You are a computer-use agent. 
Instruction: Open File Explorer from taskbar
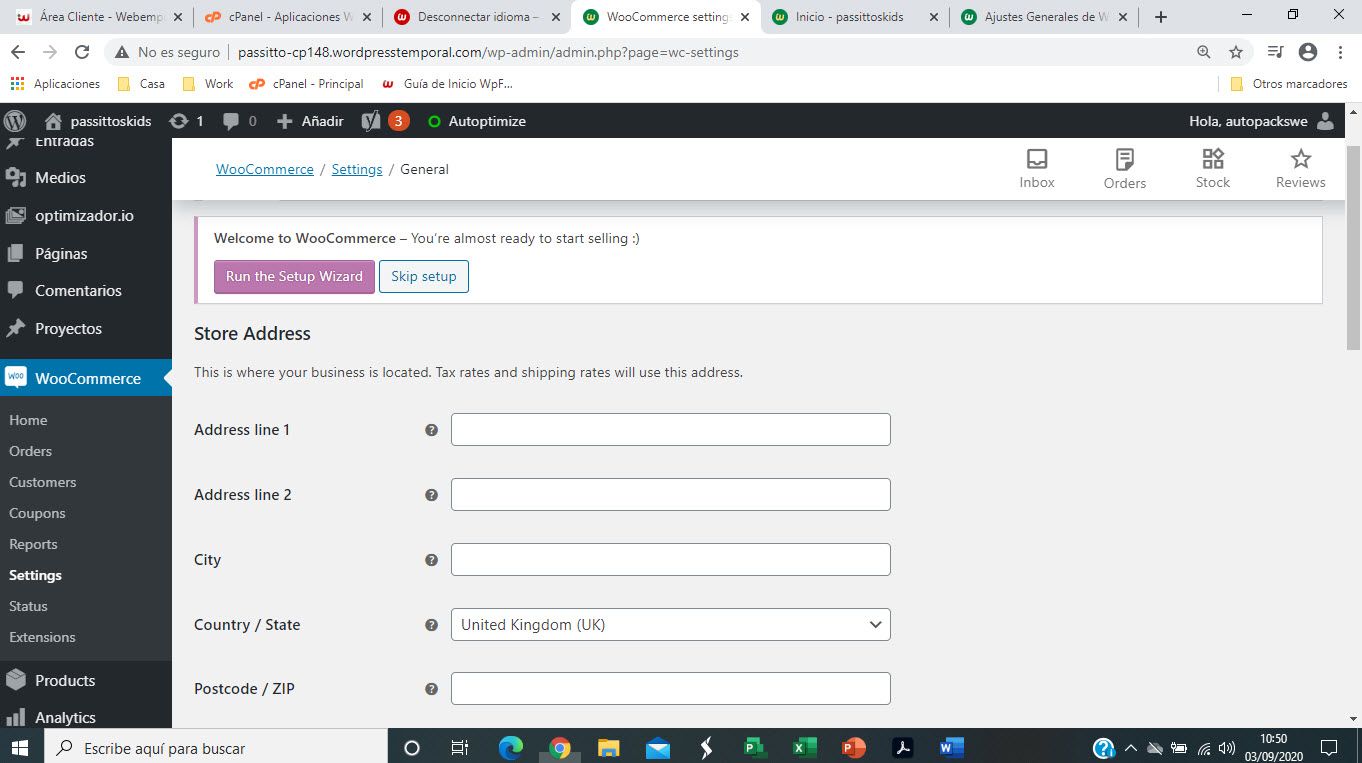[x=608, y=747]
